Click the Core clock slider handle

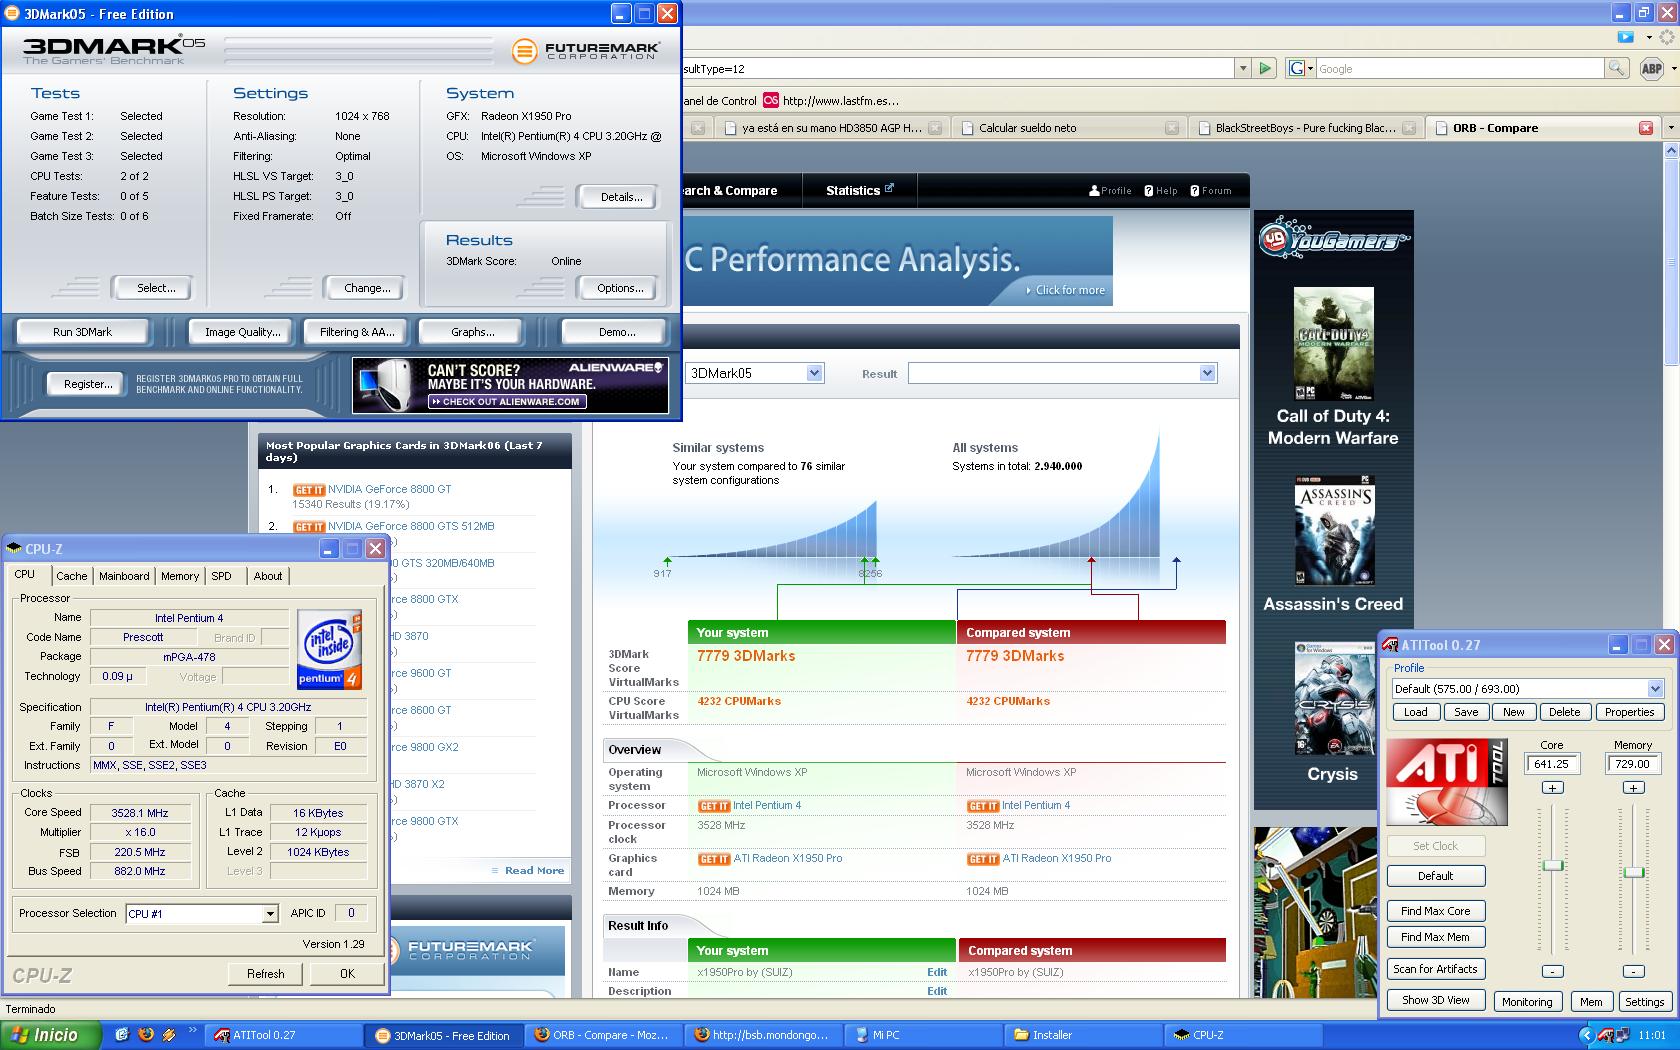pyautogui.click(x=1552, y=865)
